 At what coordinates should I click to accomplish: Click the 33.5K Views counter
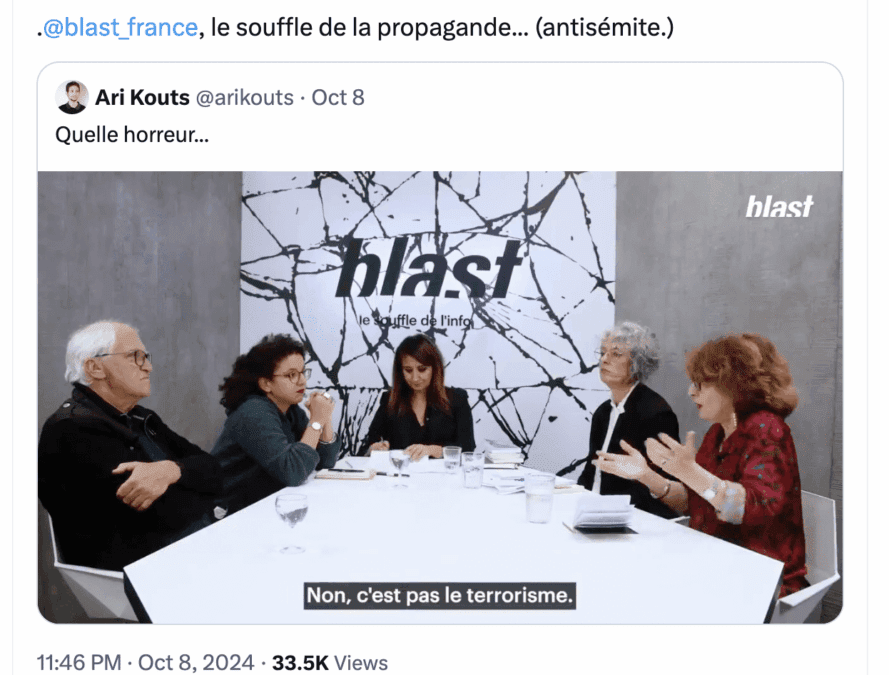coord(330,663)
